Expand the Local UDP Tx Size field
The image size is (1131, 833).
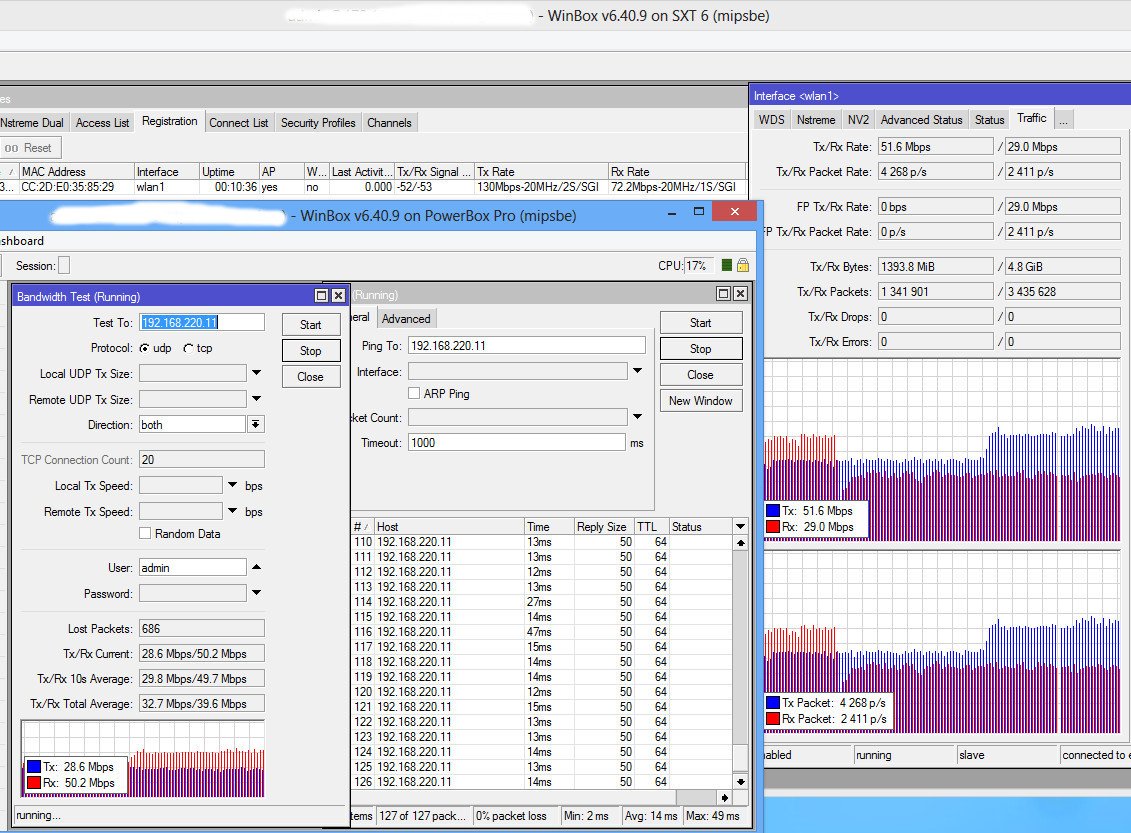(256, 373)
